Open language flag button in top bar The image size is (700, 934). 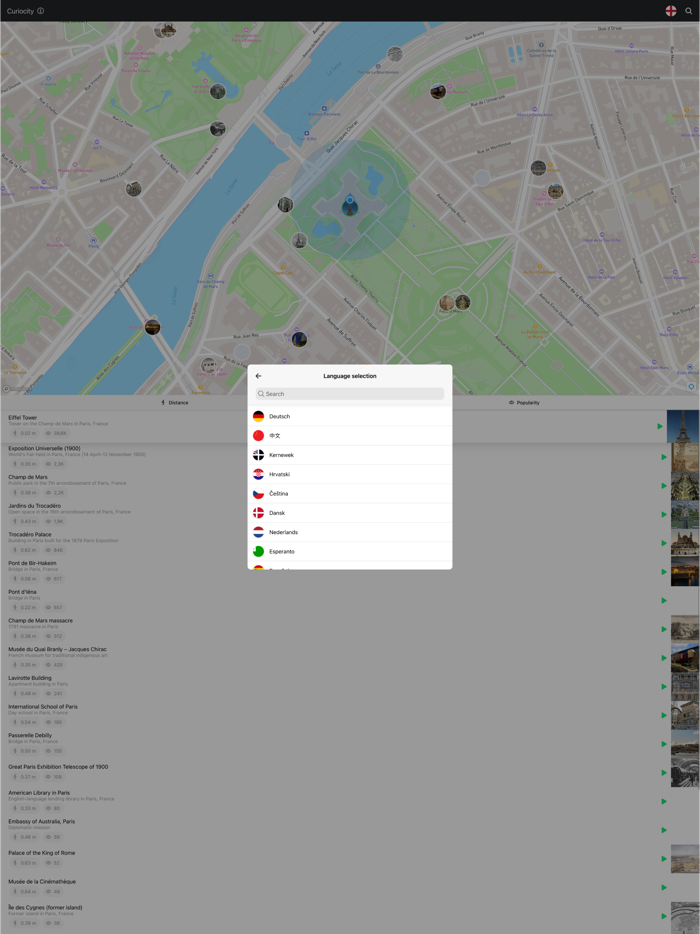pyautogui.click(x=671, y=11)
